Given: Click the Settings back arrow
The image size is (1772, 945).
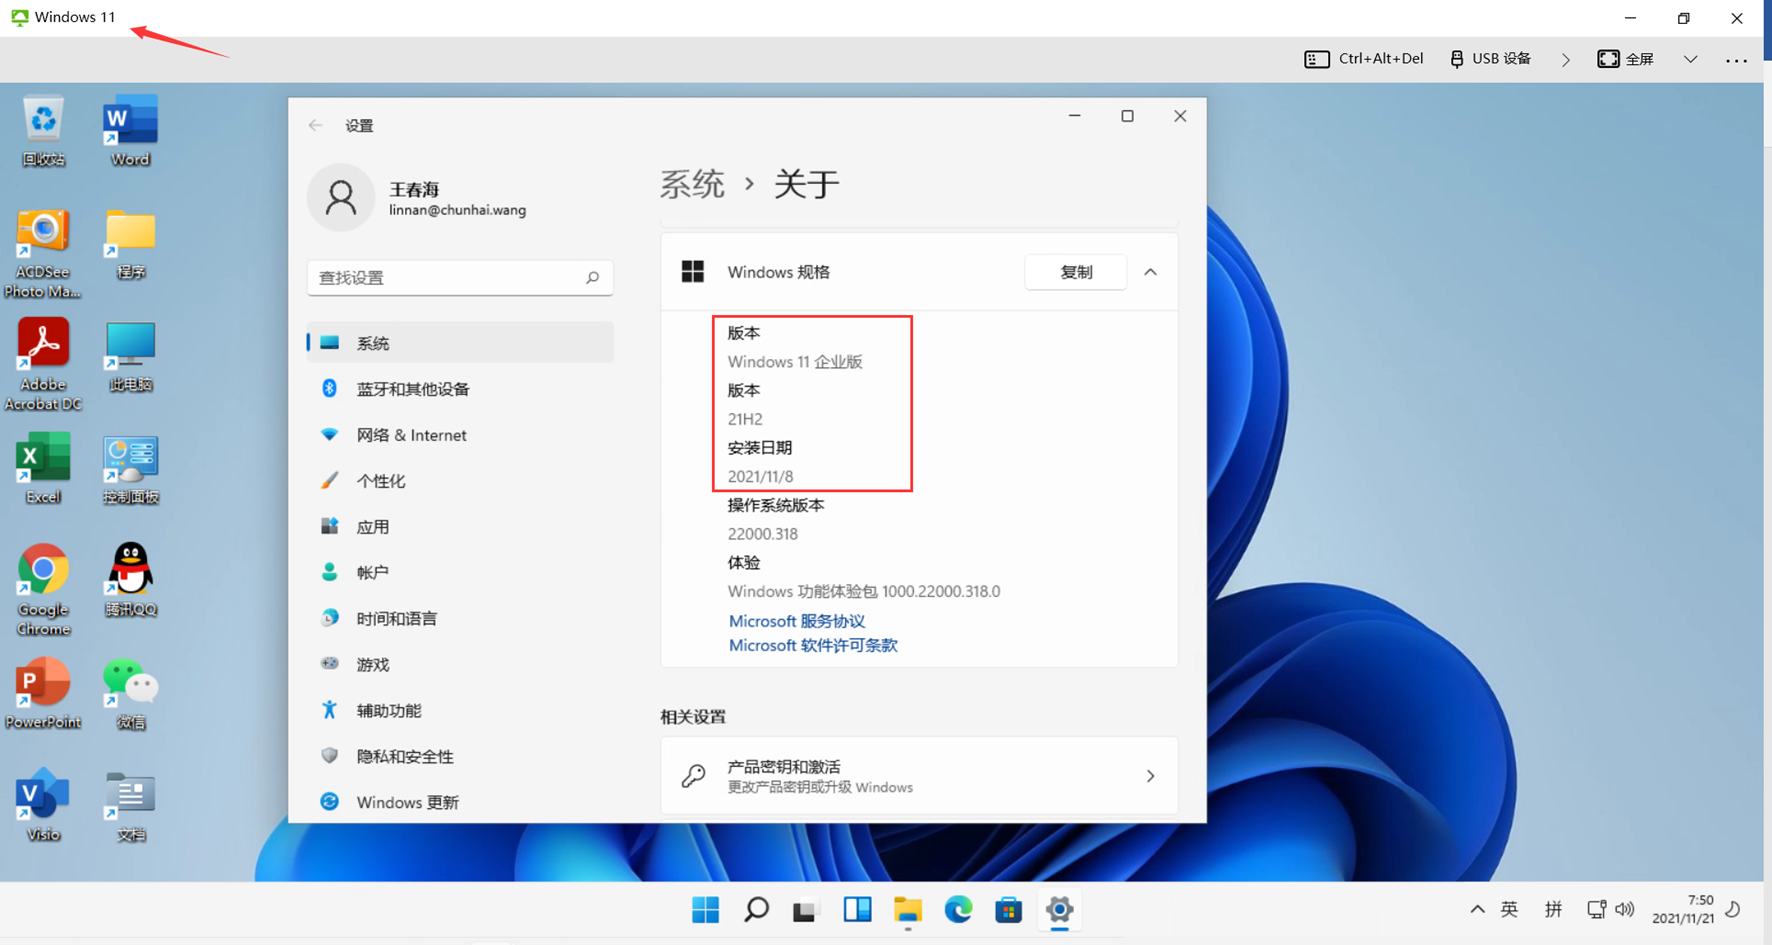Looking at the screenshot, I should [x=316, y=125].
